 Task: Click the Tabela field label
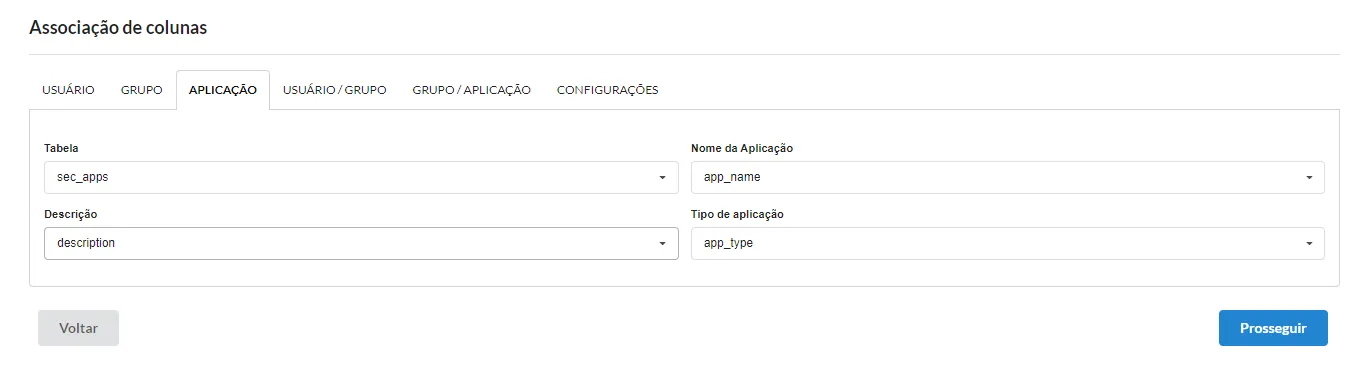coord(62,148)
